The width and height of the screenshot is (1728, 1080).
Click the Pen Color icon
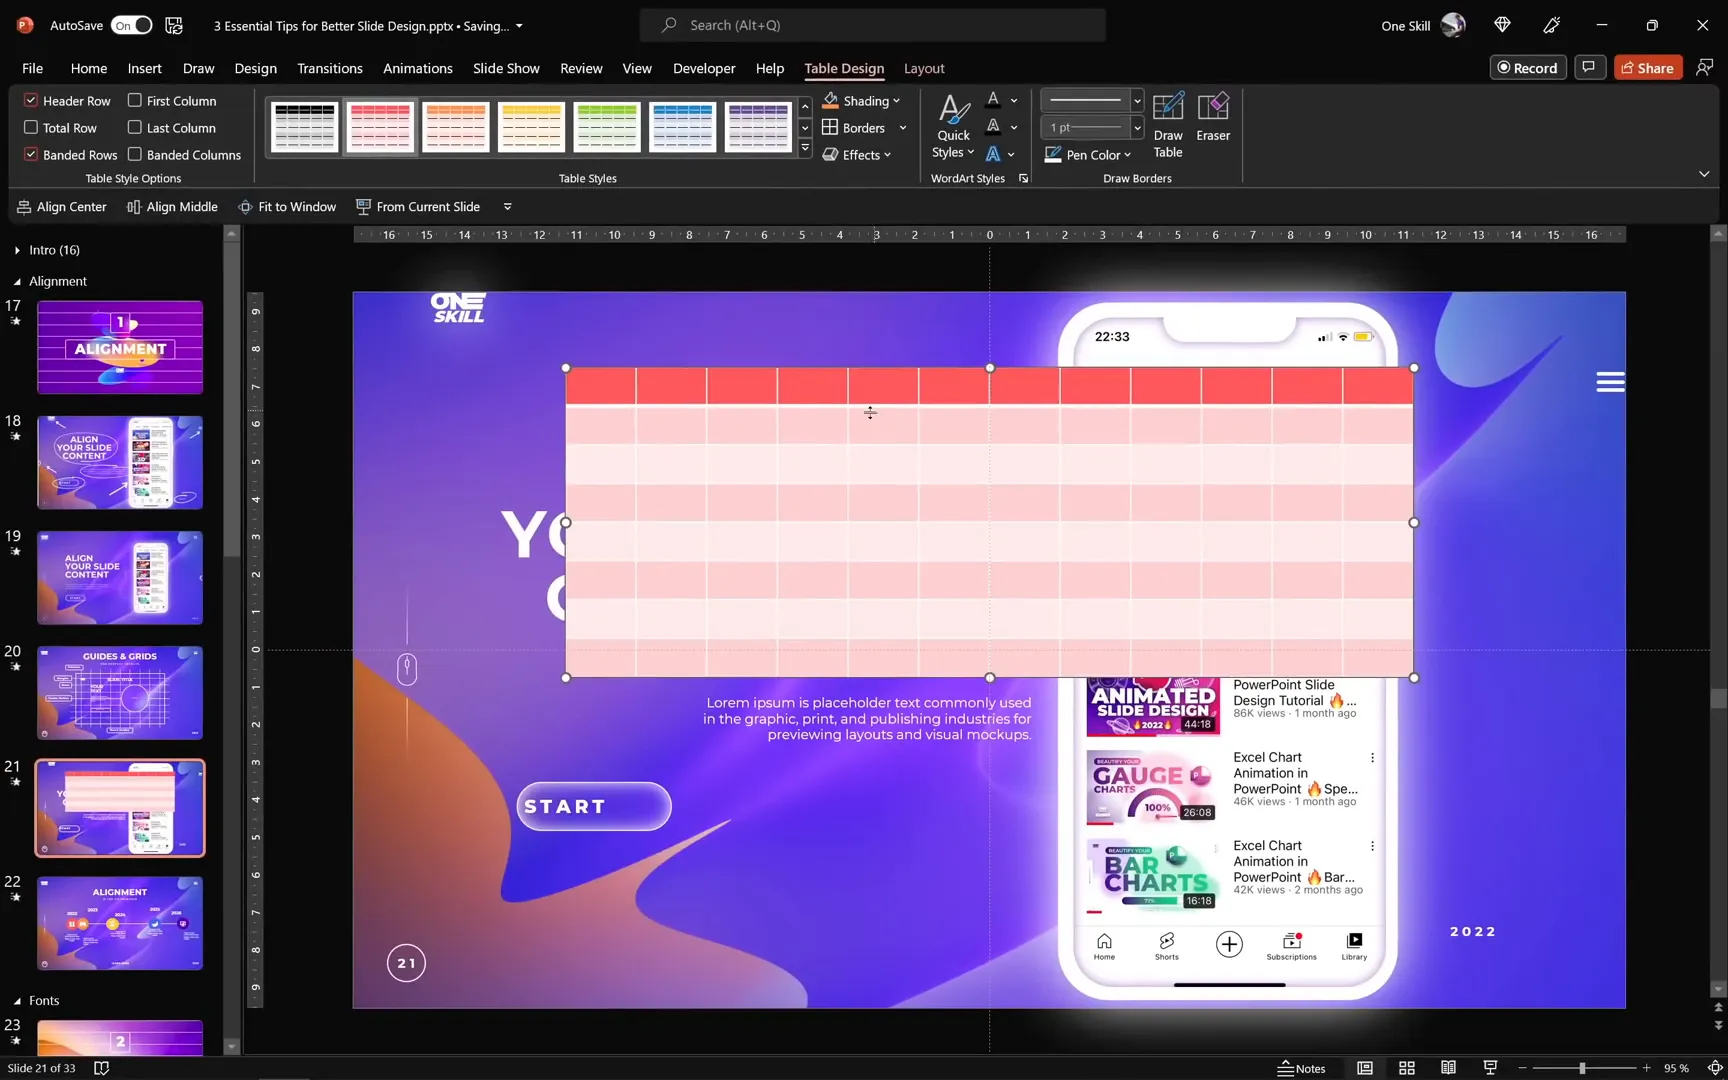click(1053, 154)
